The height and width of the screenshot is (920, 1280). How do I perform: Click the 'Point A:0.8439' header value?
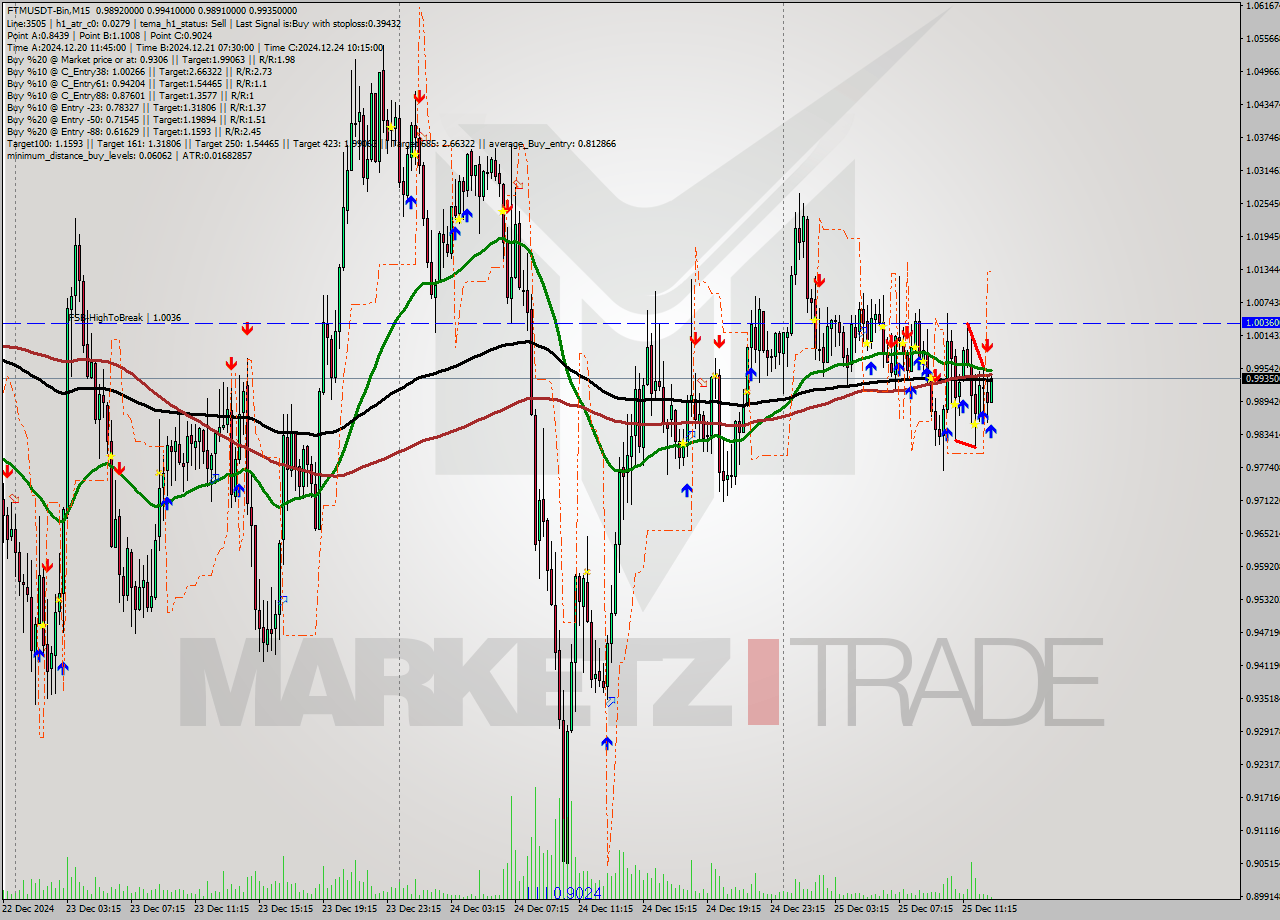pyautogui.click(x=39, y=35)
